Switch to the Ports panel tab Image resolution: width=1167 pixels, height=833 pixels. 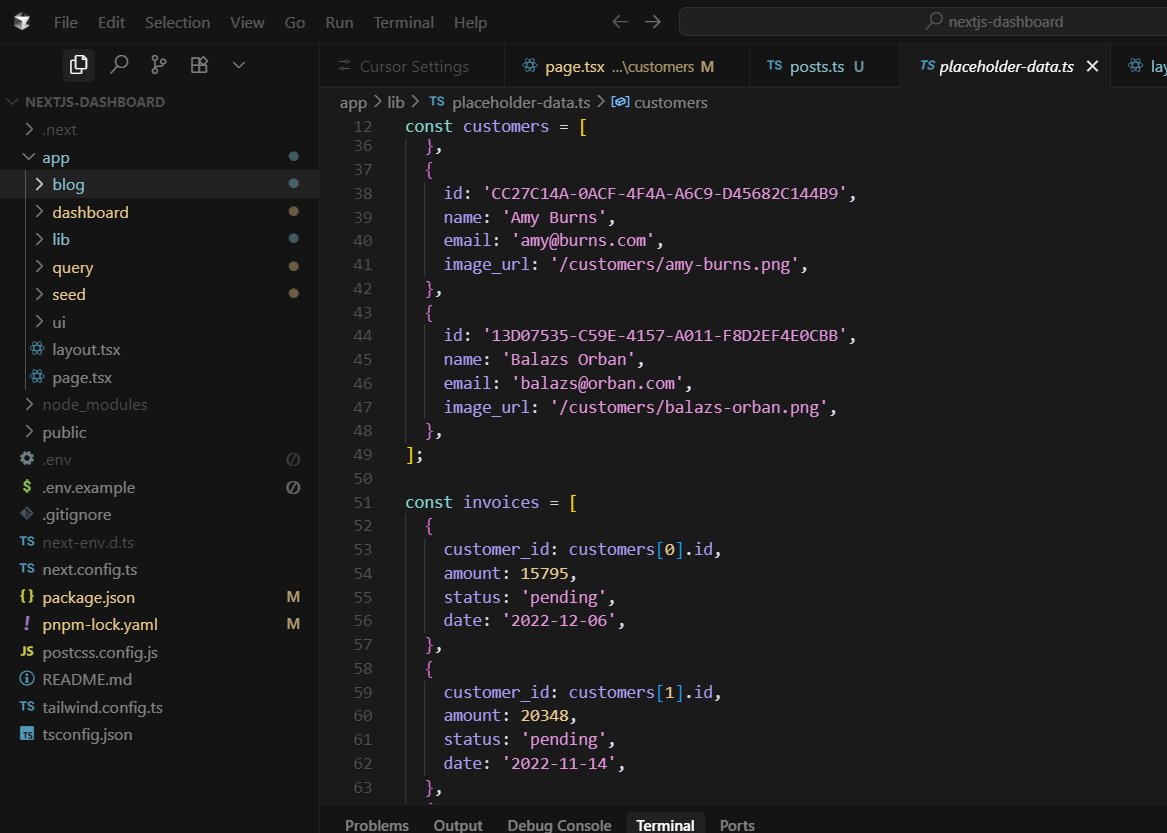pos(737,825)
